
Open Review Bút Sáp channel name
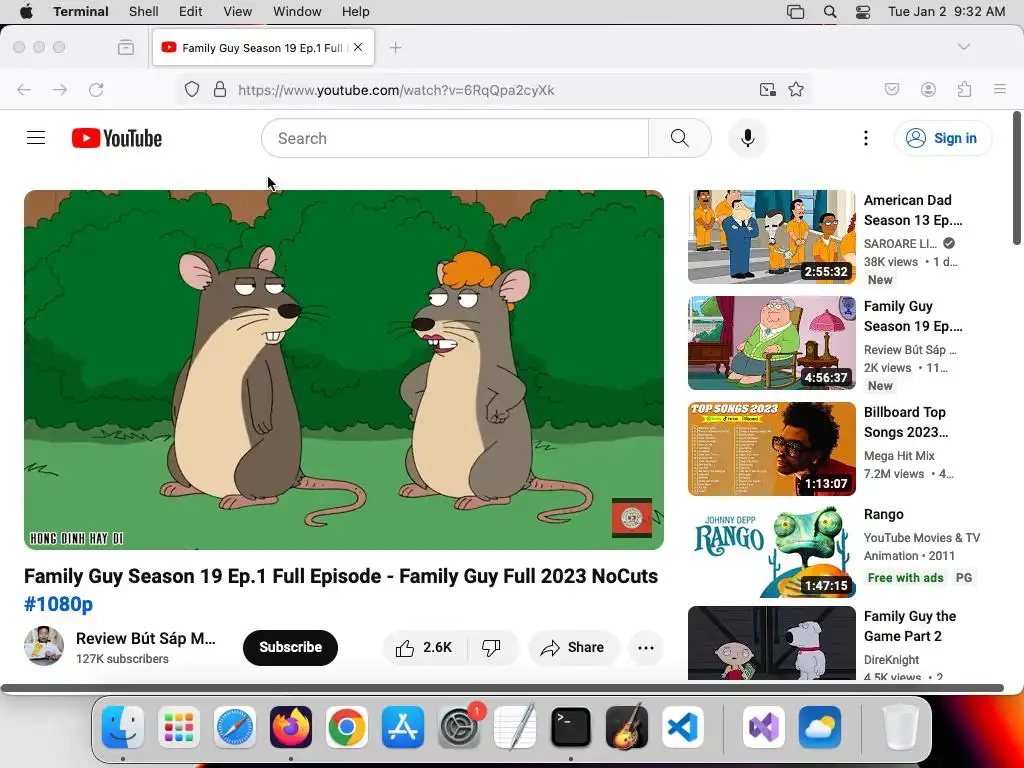(146, 638)
